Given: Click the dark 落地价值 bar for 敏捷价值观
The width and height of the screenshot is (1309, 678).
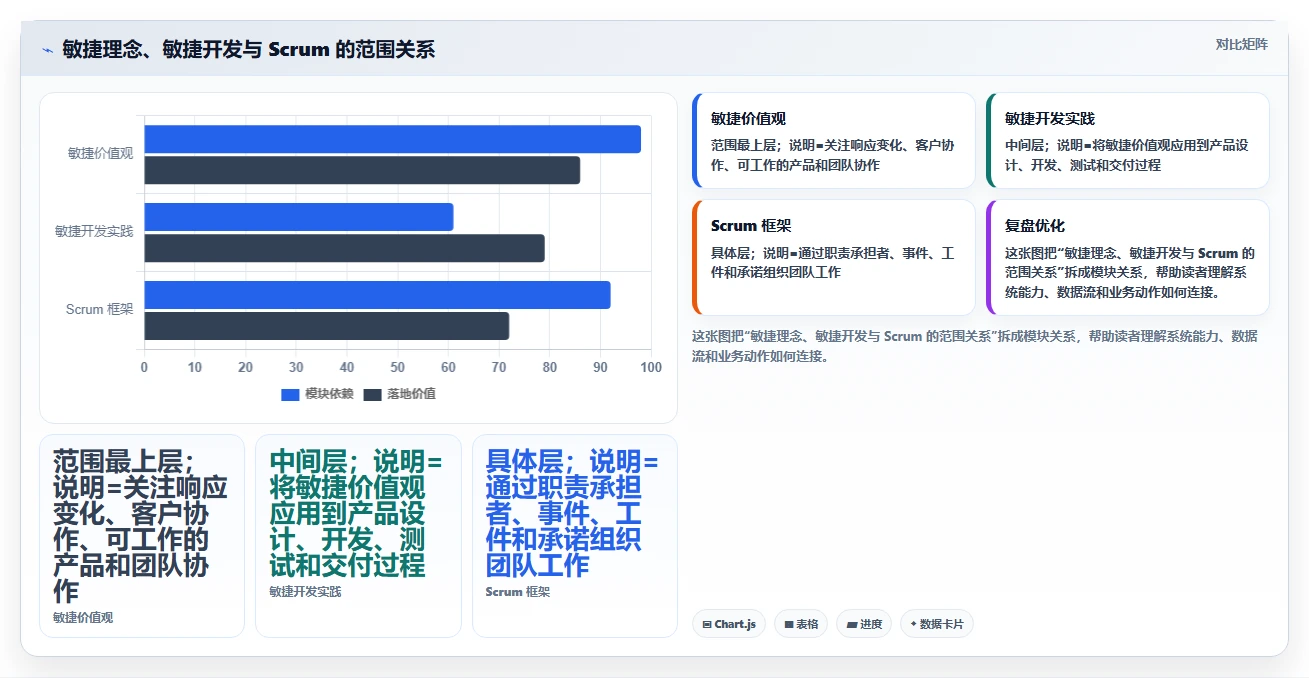Looking at the screenshot, I should (x=362, y=170).
